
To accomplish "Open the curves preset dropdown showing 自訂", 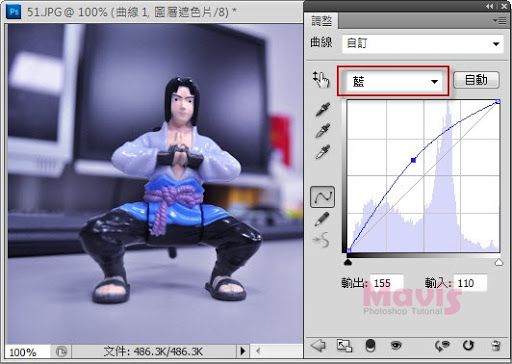I will click(x=423, y=44).
